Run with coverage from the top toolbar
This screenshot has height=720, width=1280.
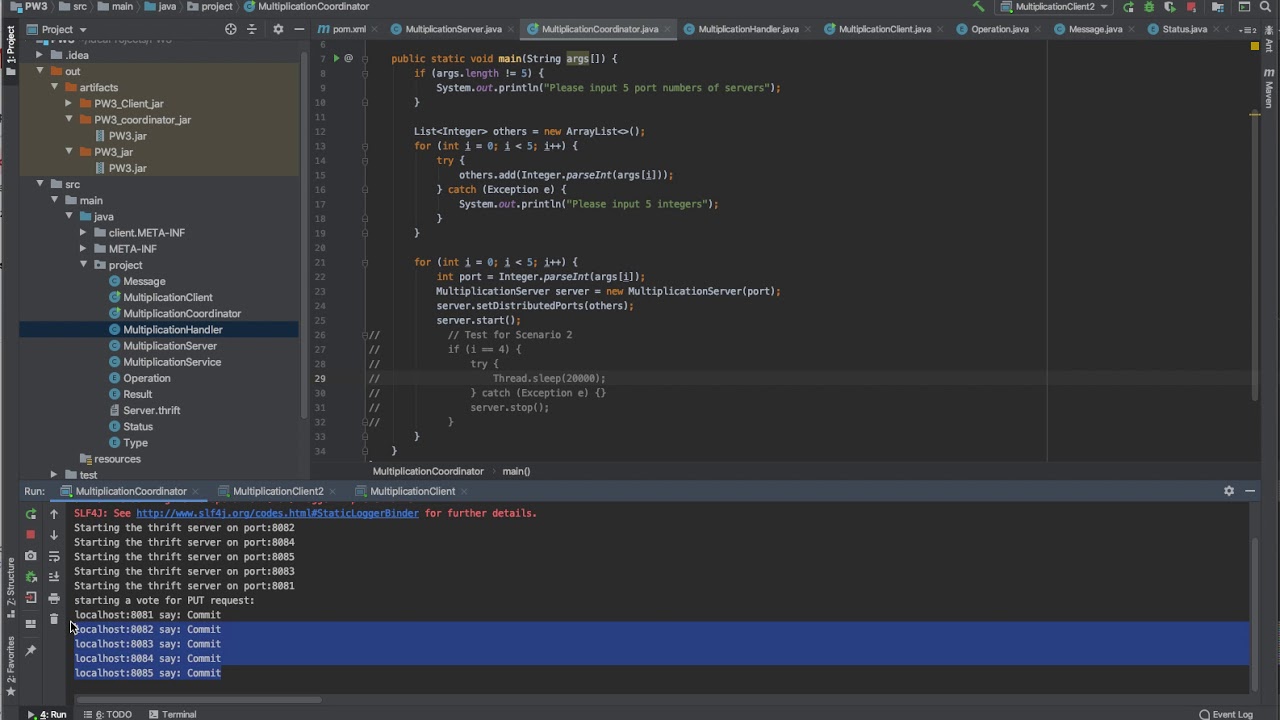coord(1170,7)
